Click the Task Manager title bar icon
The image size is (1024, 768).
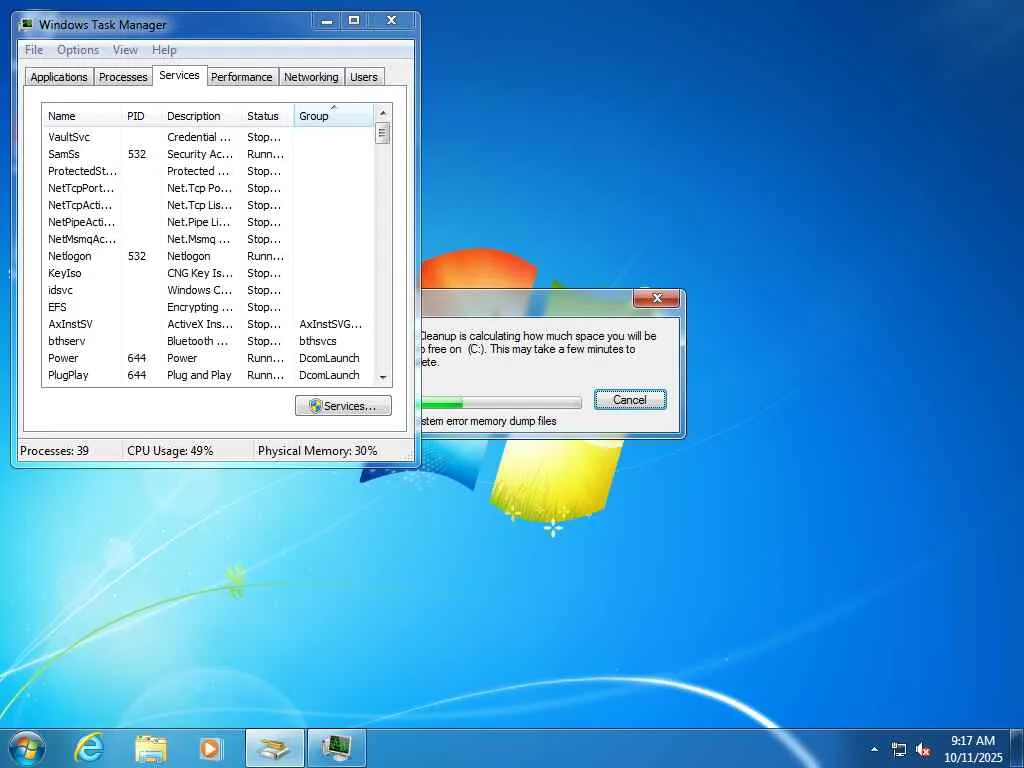pos(26,24)
